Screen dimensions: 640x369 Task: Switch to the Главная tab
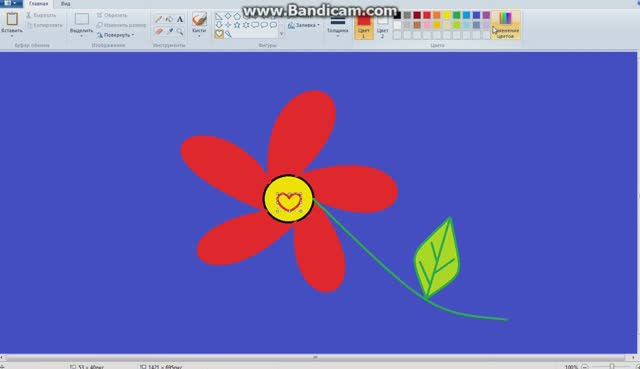[38, 4]
